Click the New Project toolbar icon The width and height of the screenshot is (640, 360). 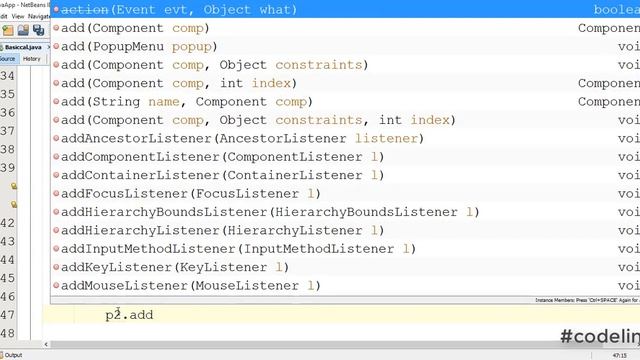click(x=8, y=30)
